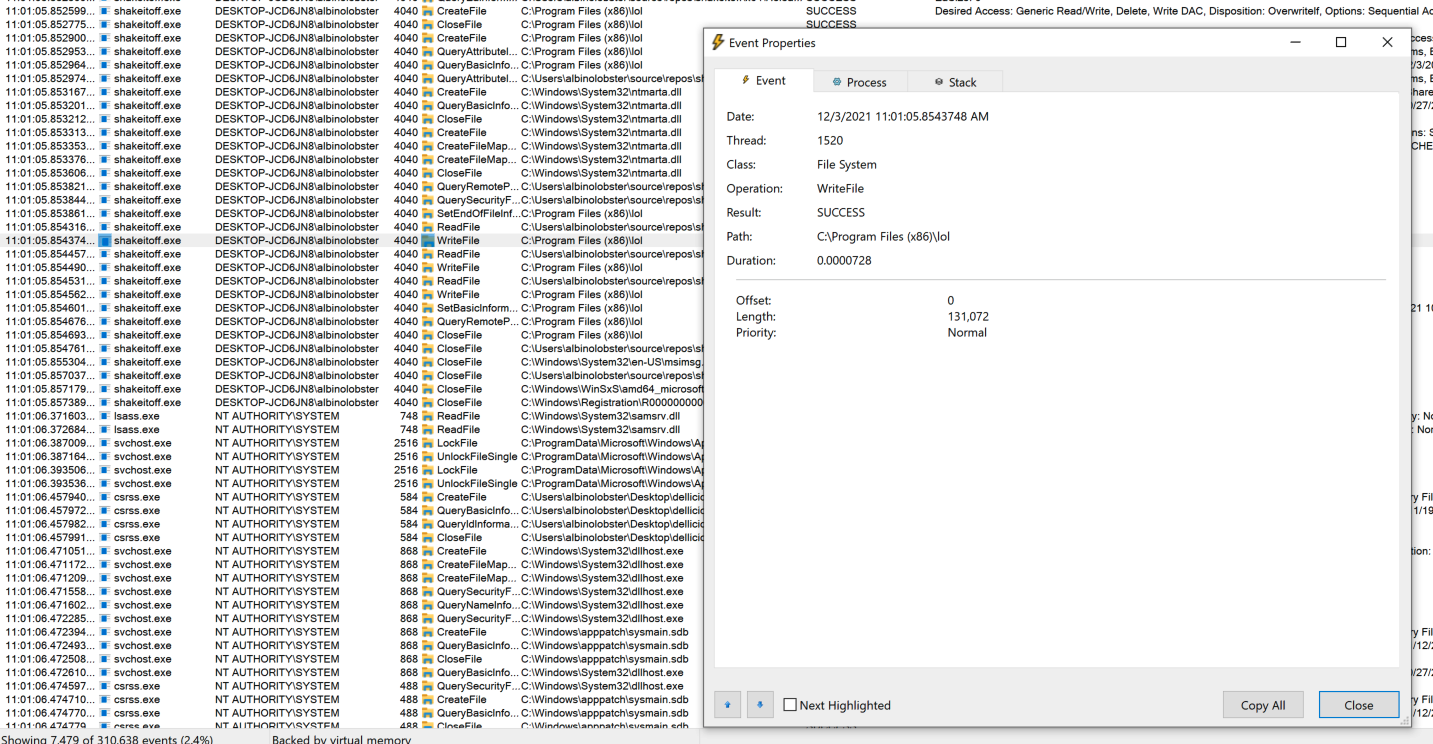This screenshot has height=744, width=1433.
Task: Click the svchost.exe icon in the 11:01:06.387009 row
Action: pos(104,443)
